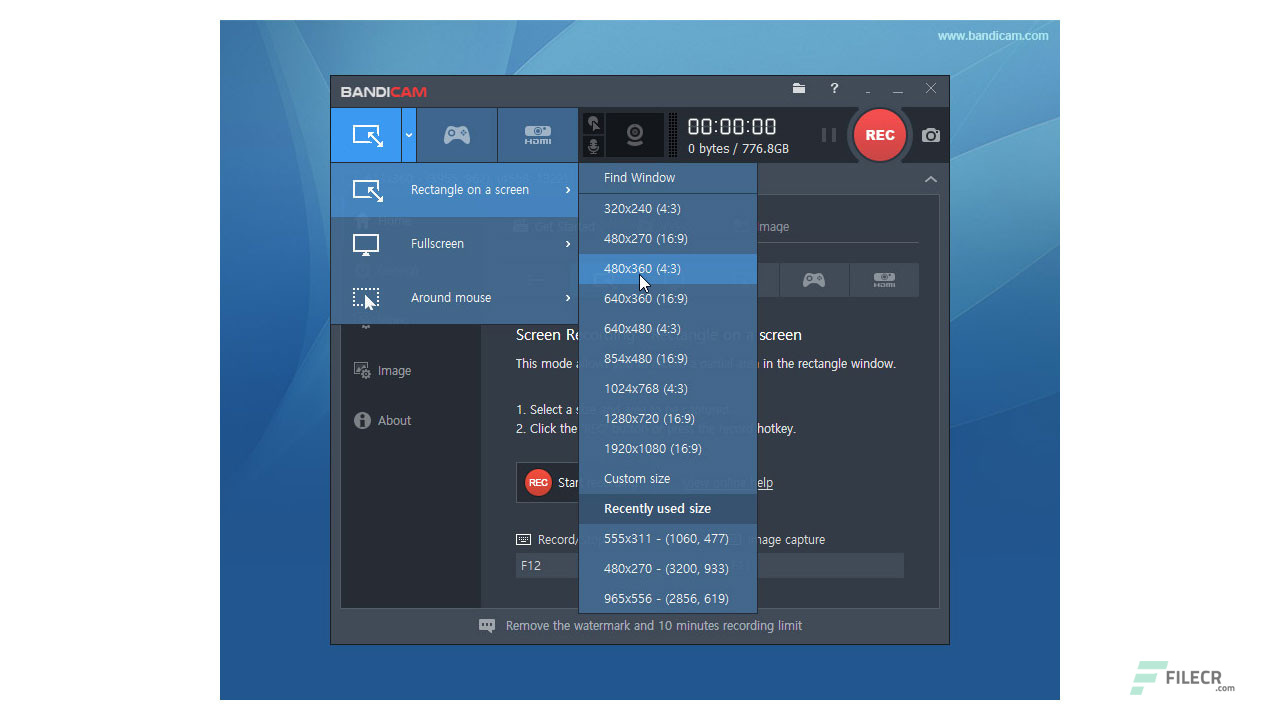Pick the 480x270 (16:9) preset size
The image size is (1280, 720).
(668, 239)
